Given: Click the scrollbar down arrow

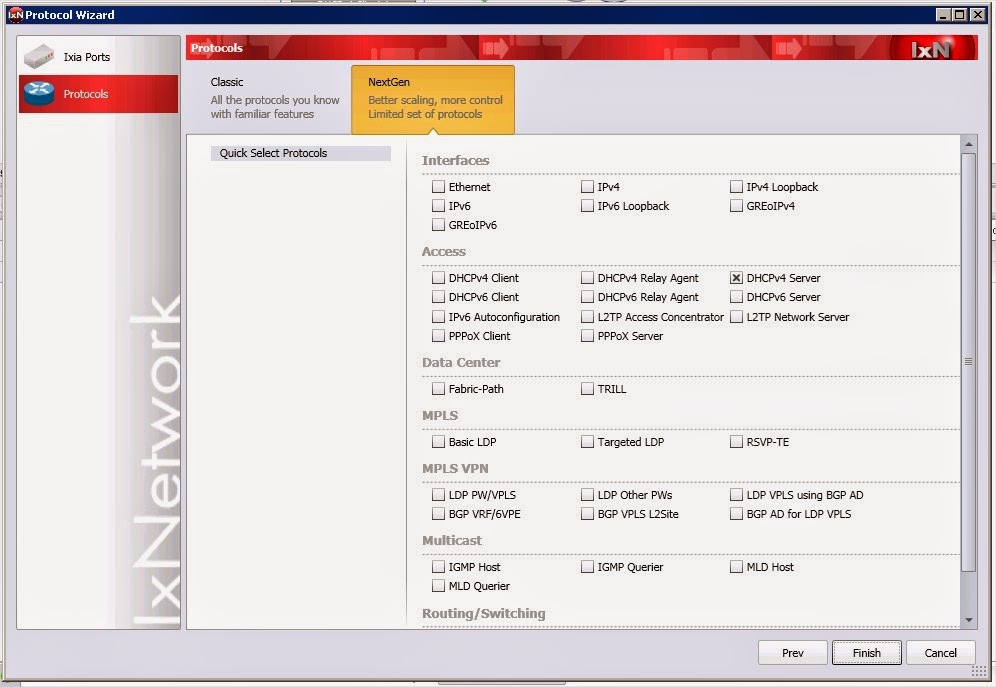Looking at the screenshot, I should pos(969,618).
